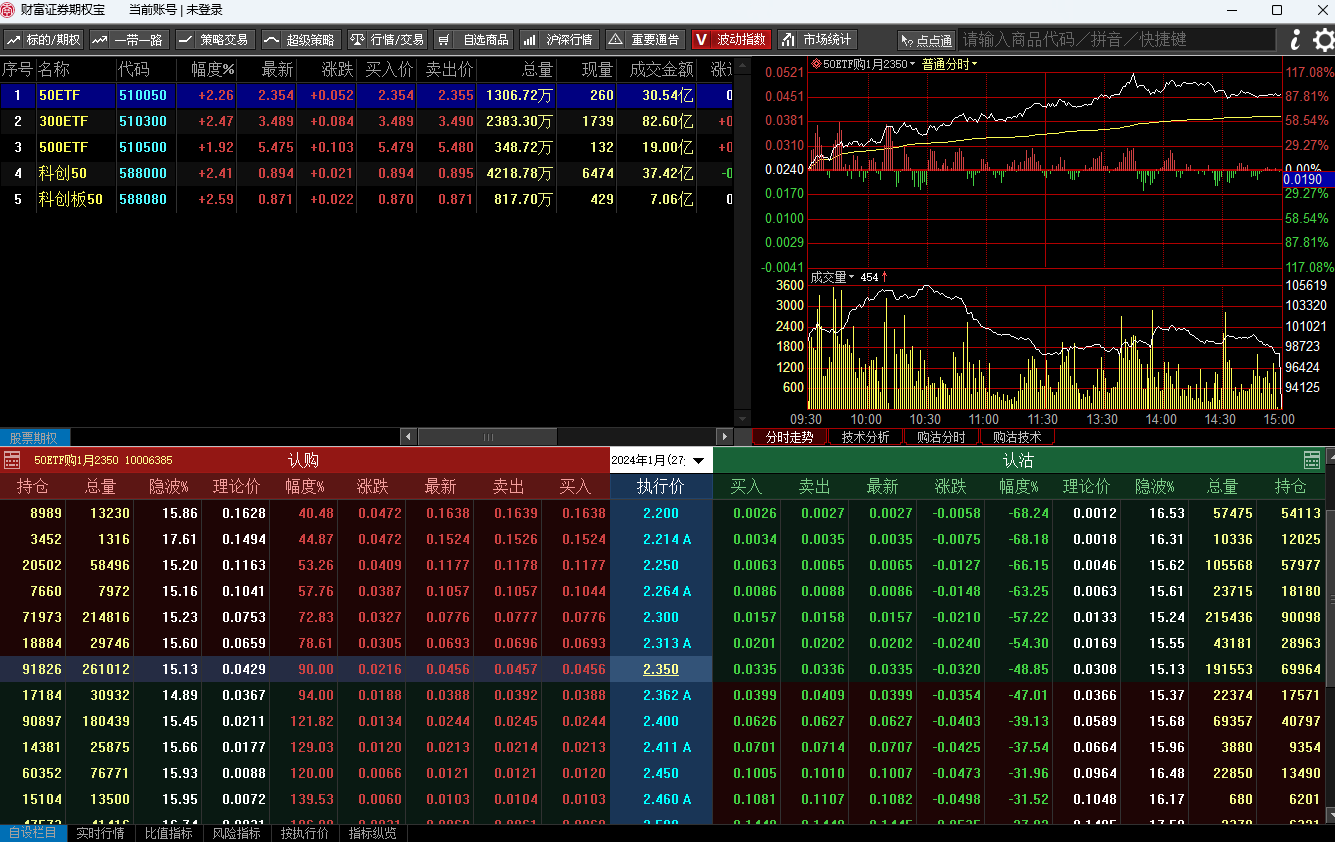
Task: Expand the 2024年1月 expiry month dropdown
Action: 661,460
